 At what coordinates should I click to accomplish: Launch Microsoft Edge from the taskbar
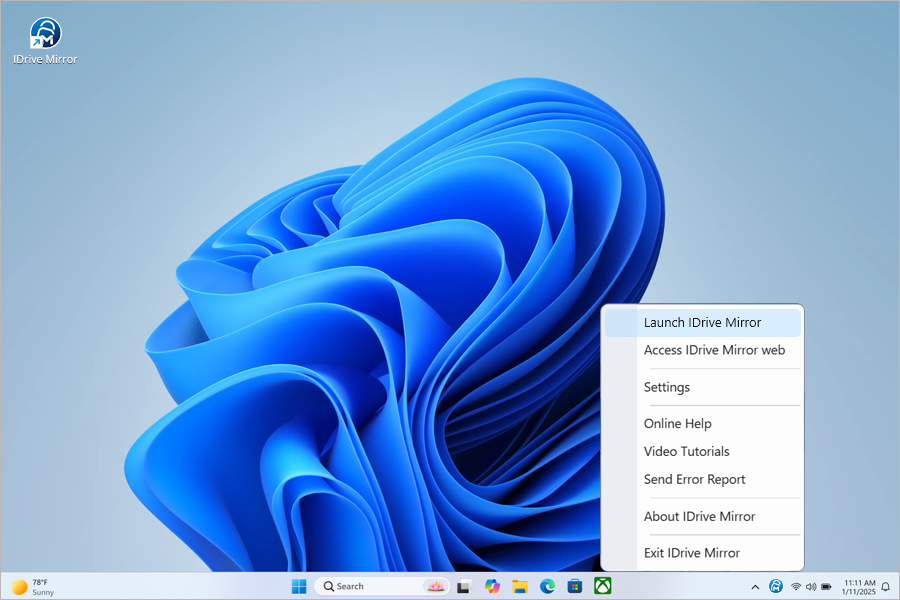point(547,586)
